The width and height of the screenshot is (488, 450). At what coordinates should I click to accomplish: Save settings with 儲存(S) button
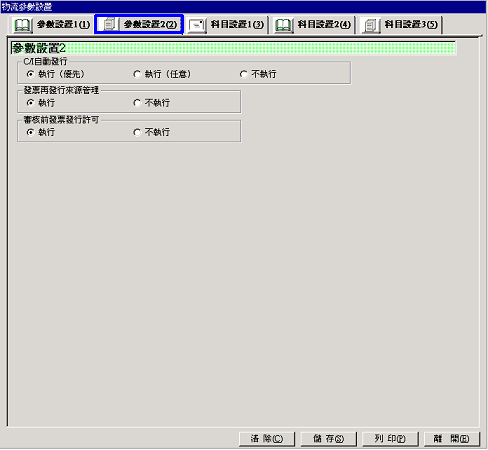click(328, 439)
